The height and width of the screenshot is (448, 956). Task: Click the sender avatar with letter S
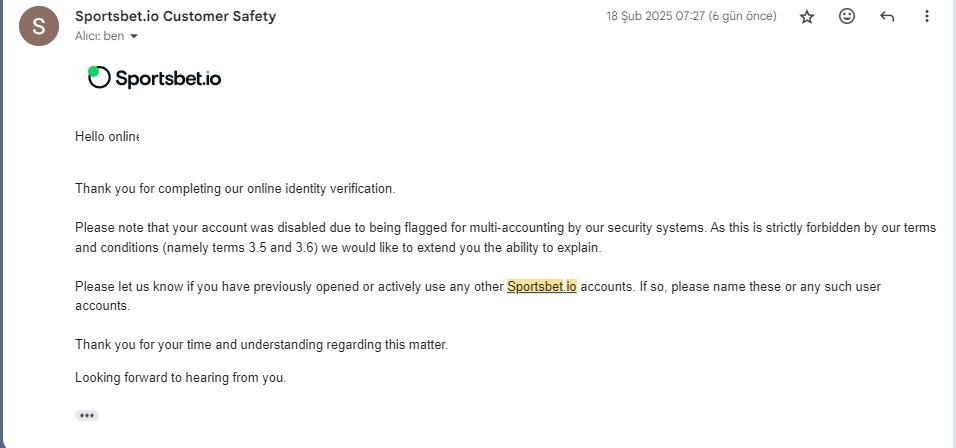(x=39, y=26)
